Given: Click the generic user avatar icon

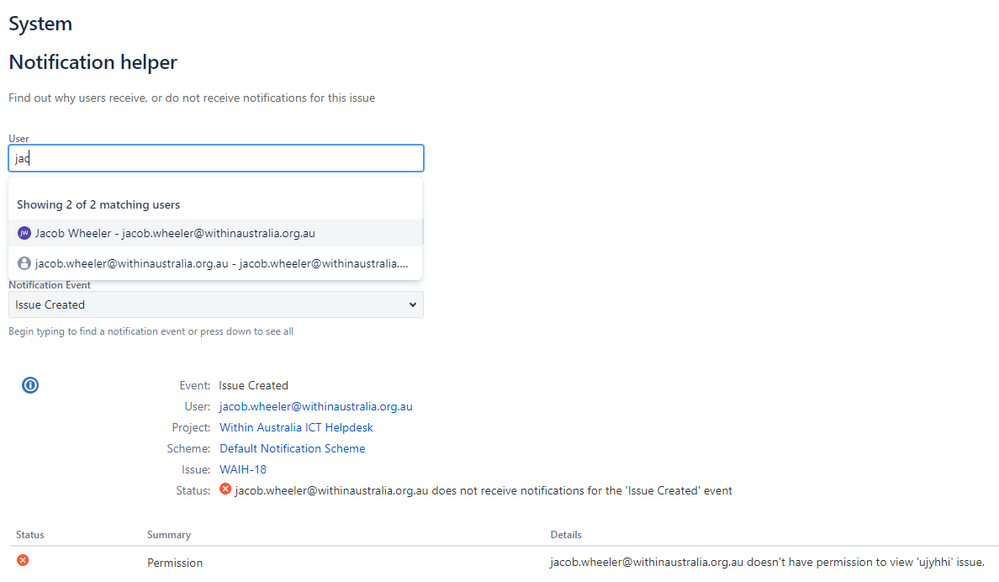Looking at the screenshot, I should [x=24, y=263].
